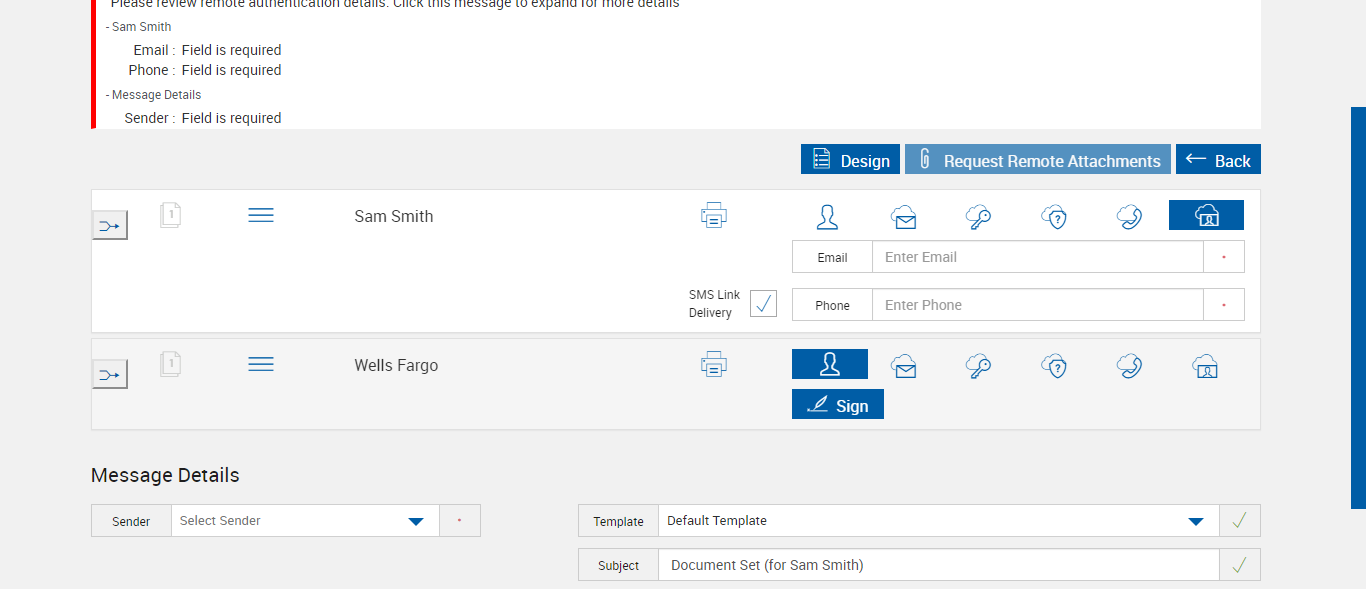Choose key password authentication for Sam Smith

pos(978,217)
